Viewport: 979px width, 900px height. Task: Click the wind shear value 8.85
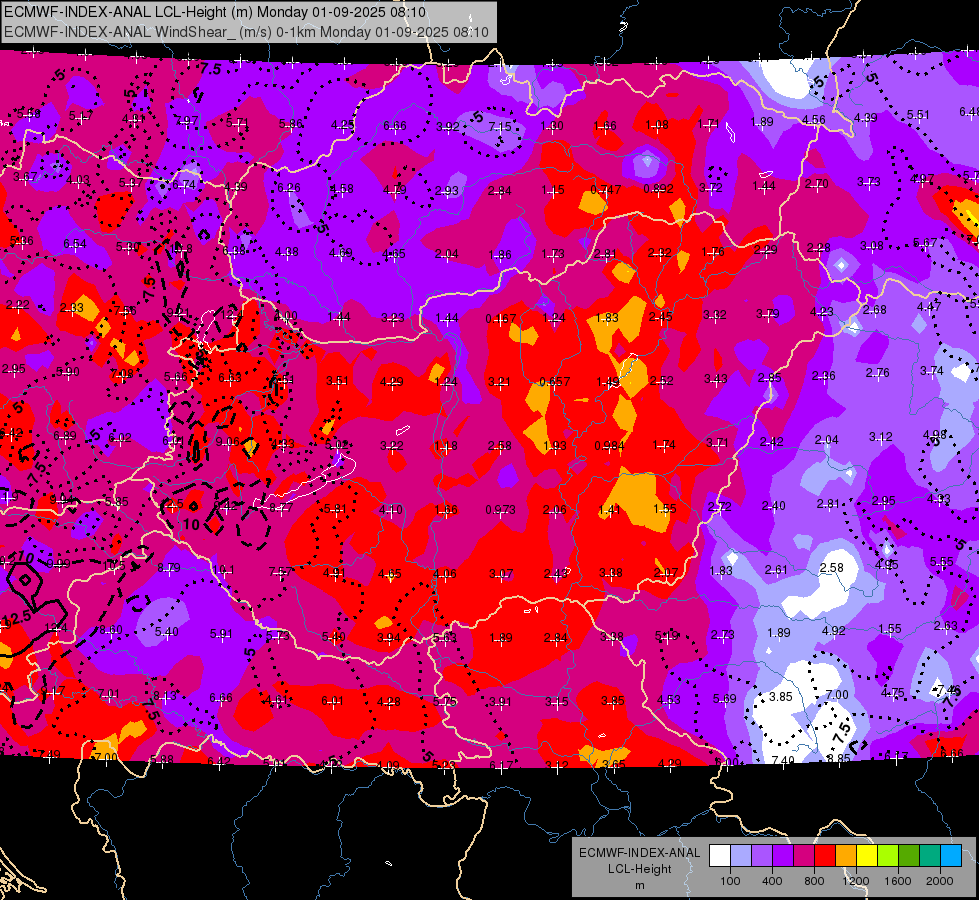pos(839,758)
